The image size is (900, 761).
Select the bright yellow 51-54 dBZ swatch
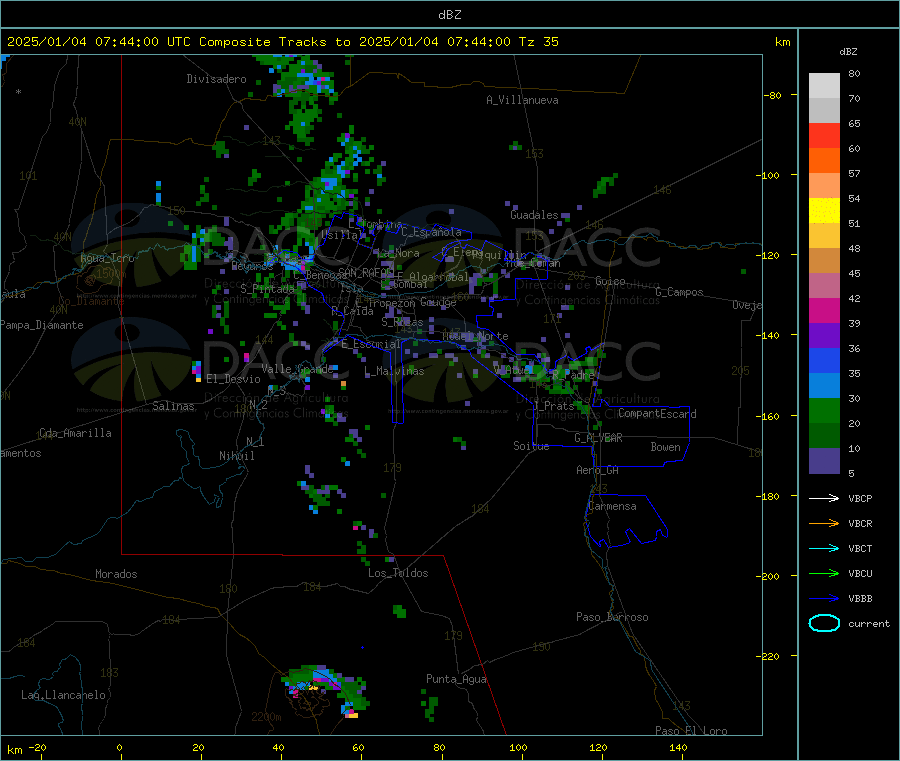(x=824, y=211)
